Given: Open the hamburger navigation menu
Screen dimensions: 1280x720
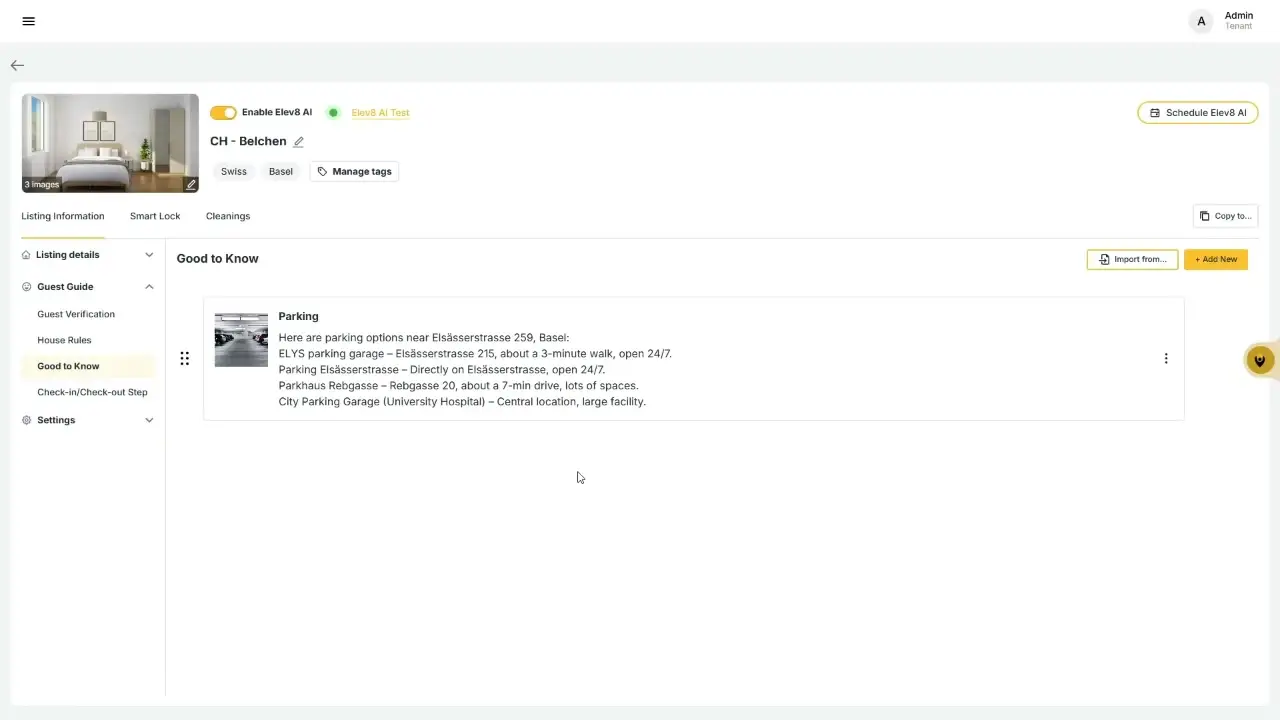Looking at the screenshot, I should coord(28,21).
